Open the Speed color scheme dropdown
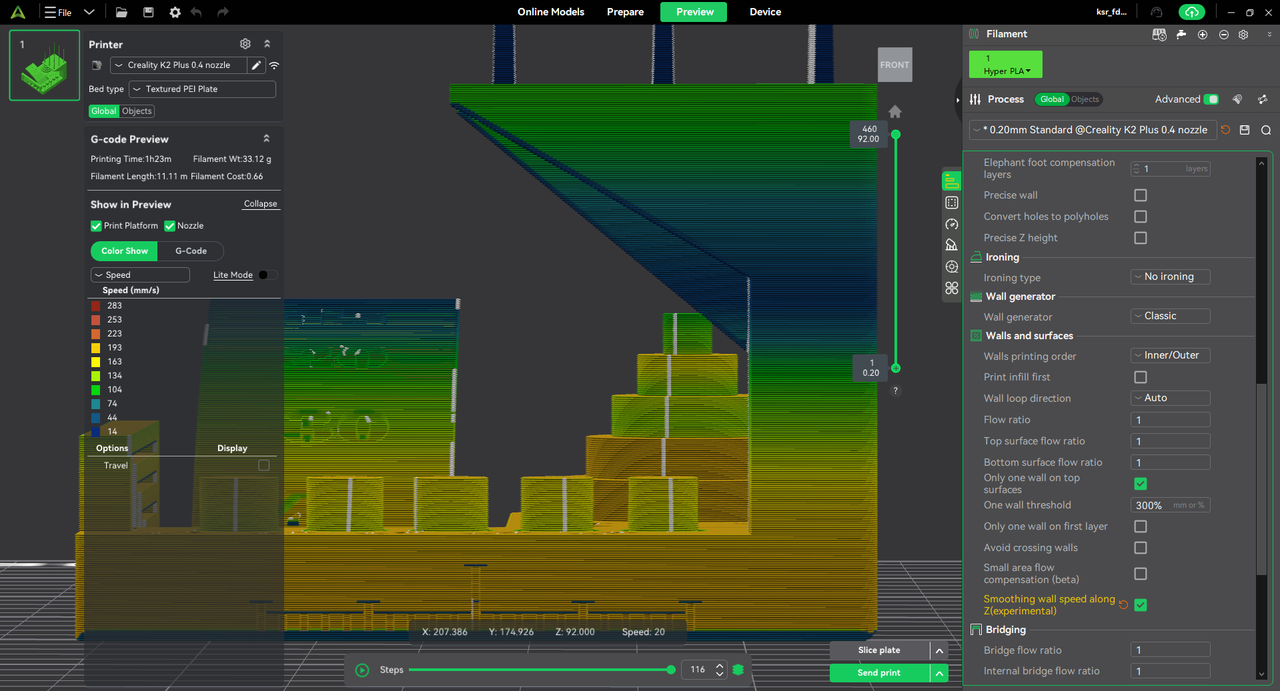Screen dimensions: 1280x691 pyautogui.click(x=140, y=275)
